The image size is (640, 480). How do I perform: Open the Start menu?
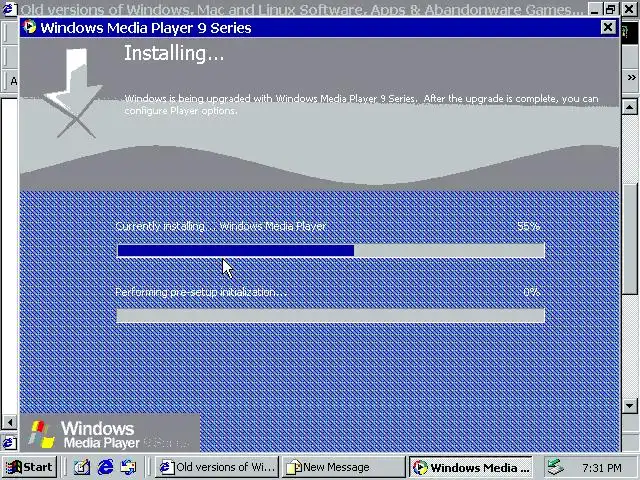[x=29, y=467]
